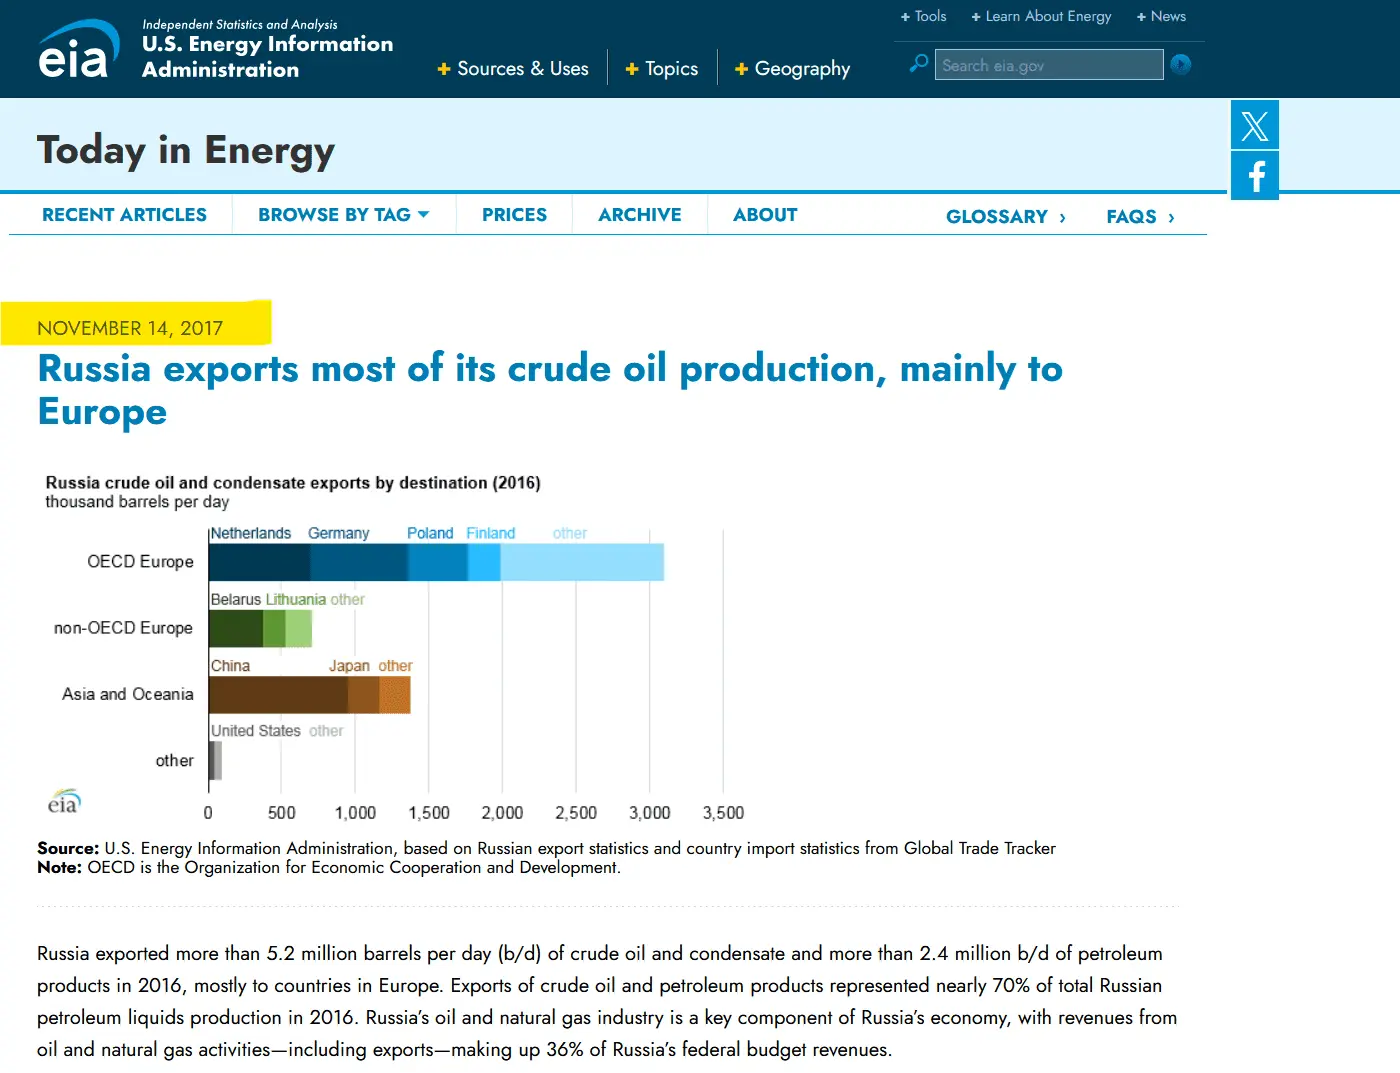Viewport: 1400px width, 1073px height.
Task: Click the article headline about Russia's crude exports
Action: tap(550, 390)
